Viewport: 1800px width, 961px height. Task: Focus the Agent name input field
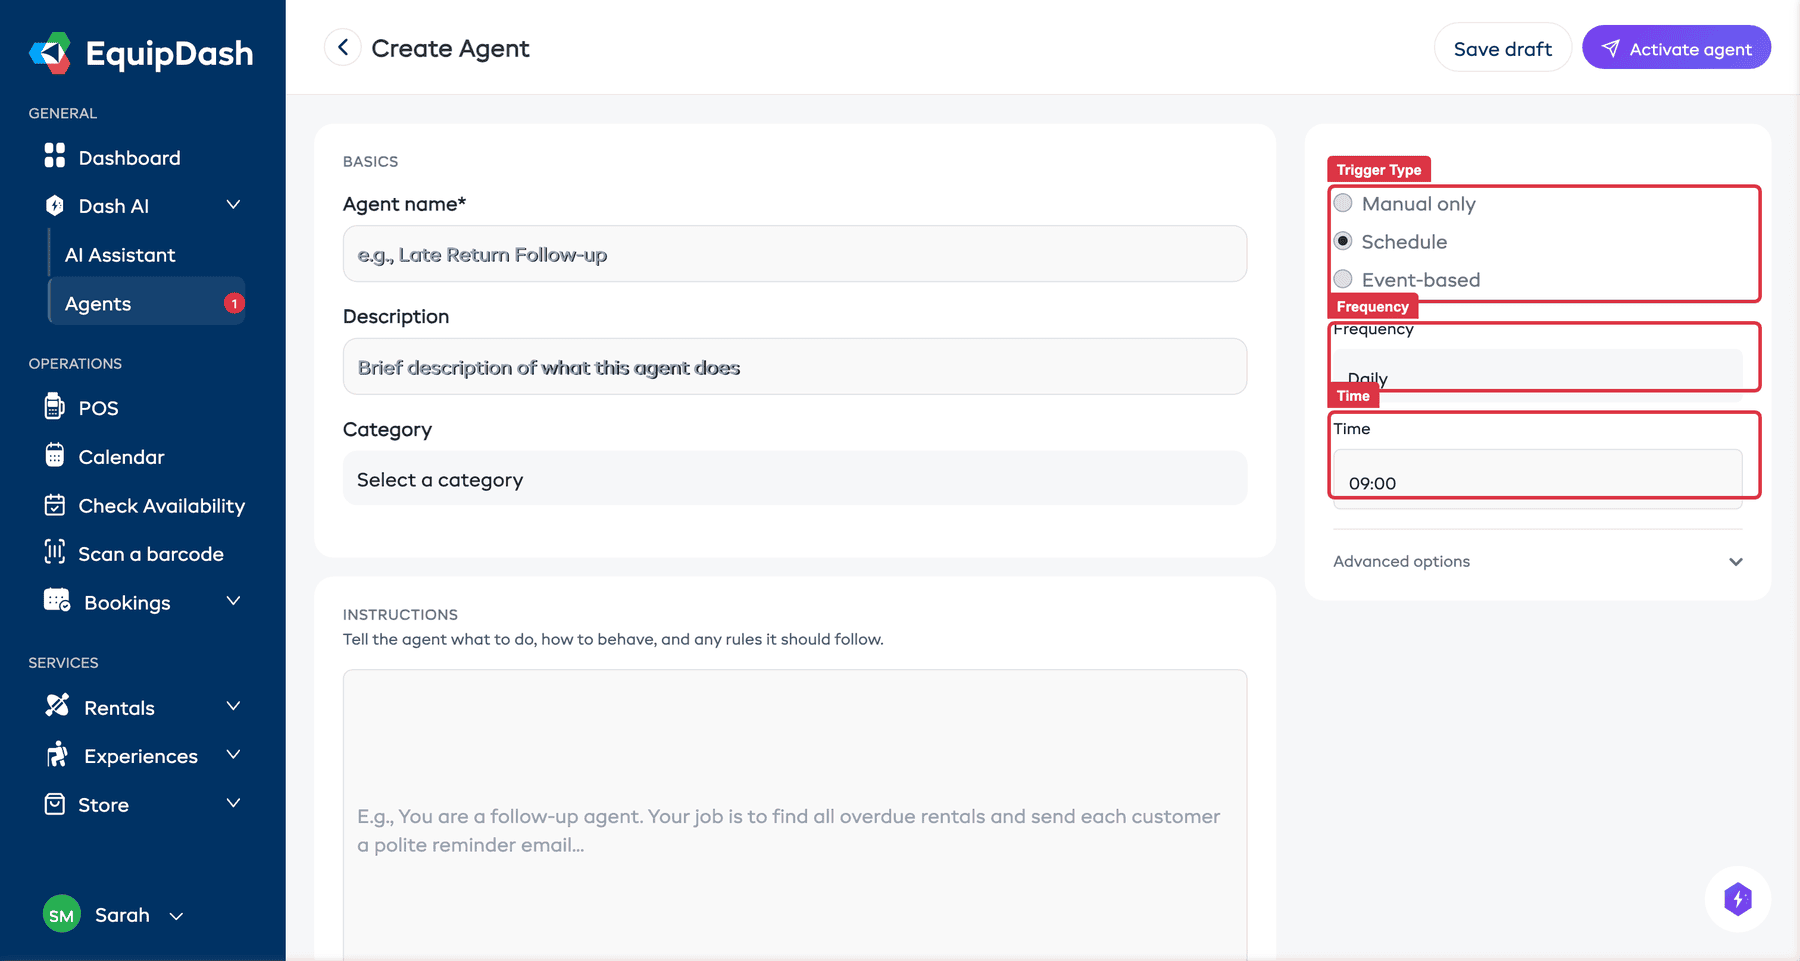[794, 255]
